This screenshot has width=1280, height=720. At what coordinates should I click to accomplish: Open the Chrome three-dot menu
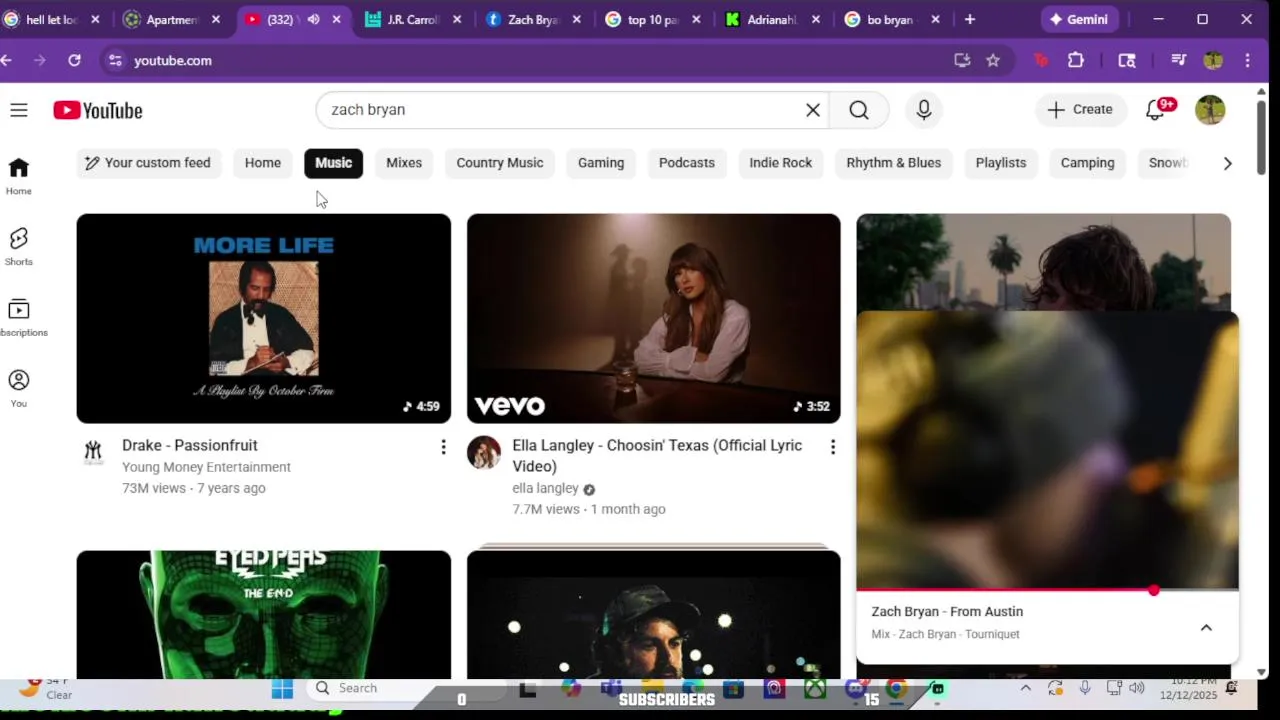pyautogui.click(x=1247, y=60)
